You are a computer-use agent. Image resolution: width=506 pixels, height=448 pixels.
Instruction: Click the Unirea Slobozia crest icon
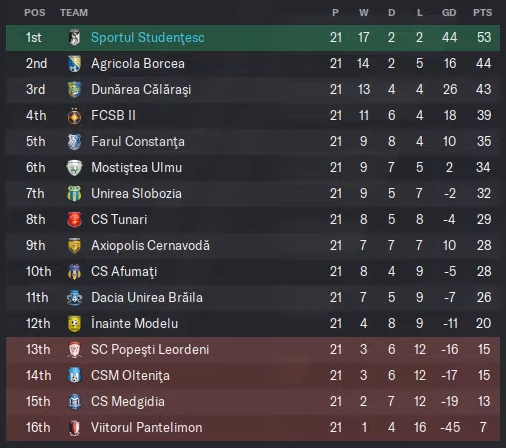coord(75,193)
